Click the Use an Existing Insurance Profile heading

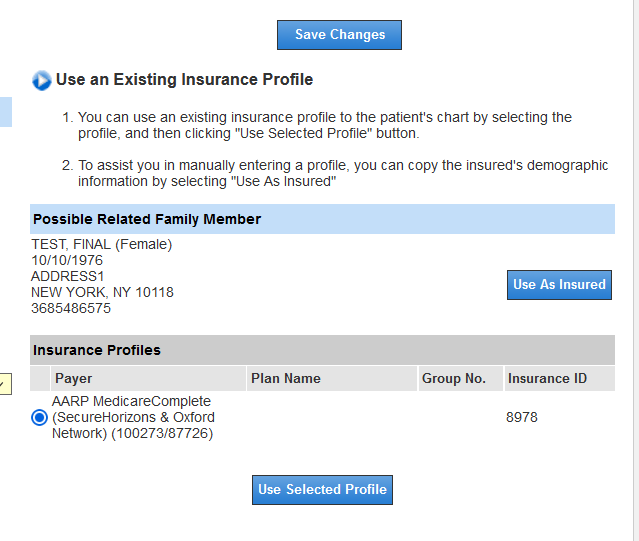184,80
